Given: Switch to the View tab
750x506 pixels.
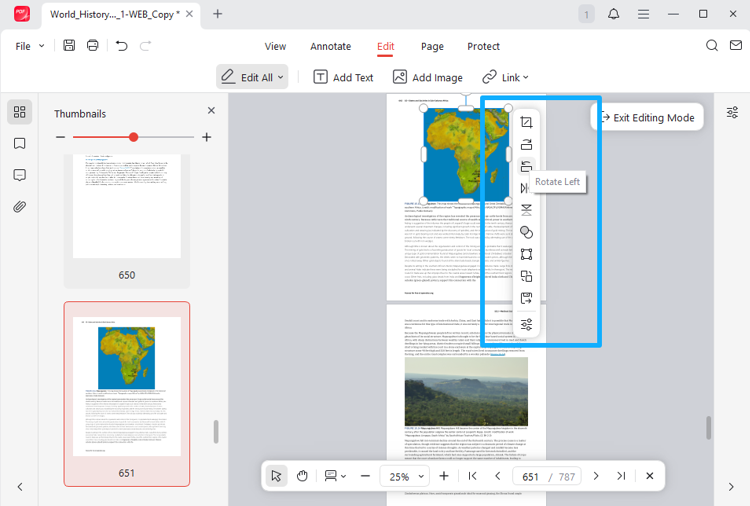Looking at the screenshot, I should pos(276,46).
